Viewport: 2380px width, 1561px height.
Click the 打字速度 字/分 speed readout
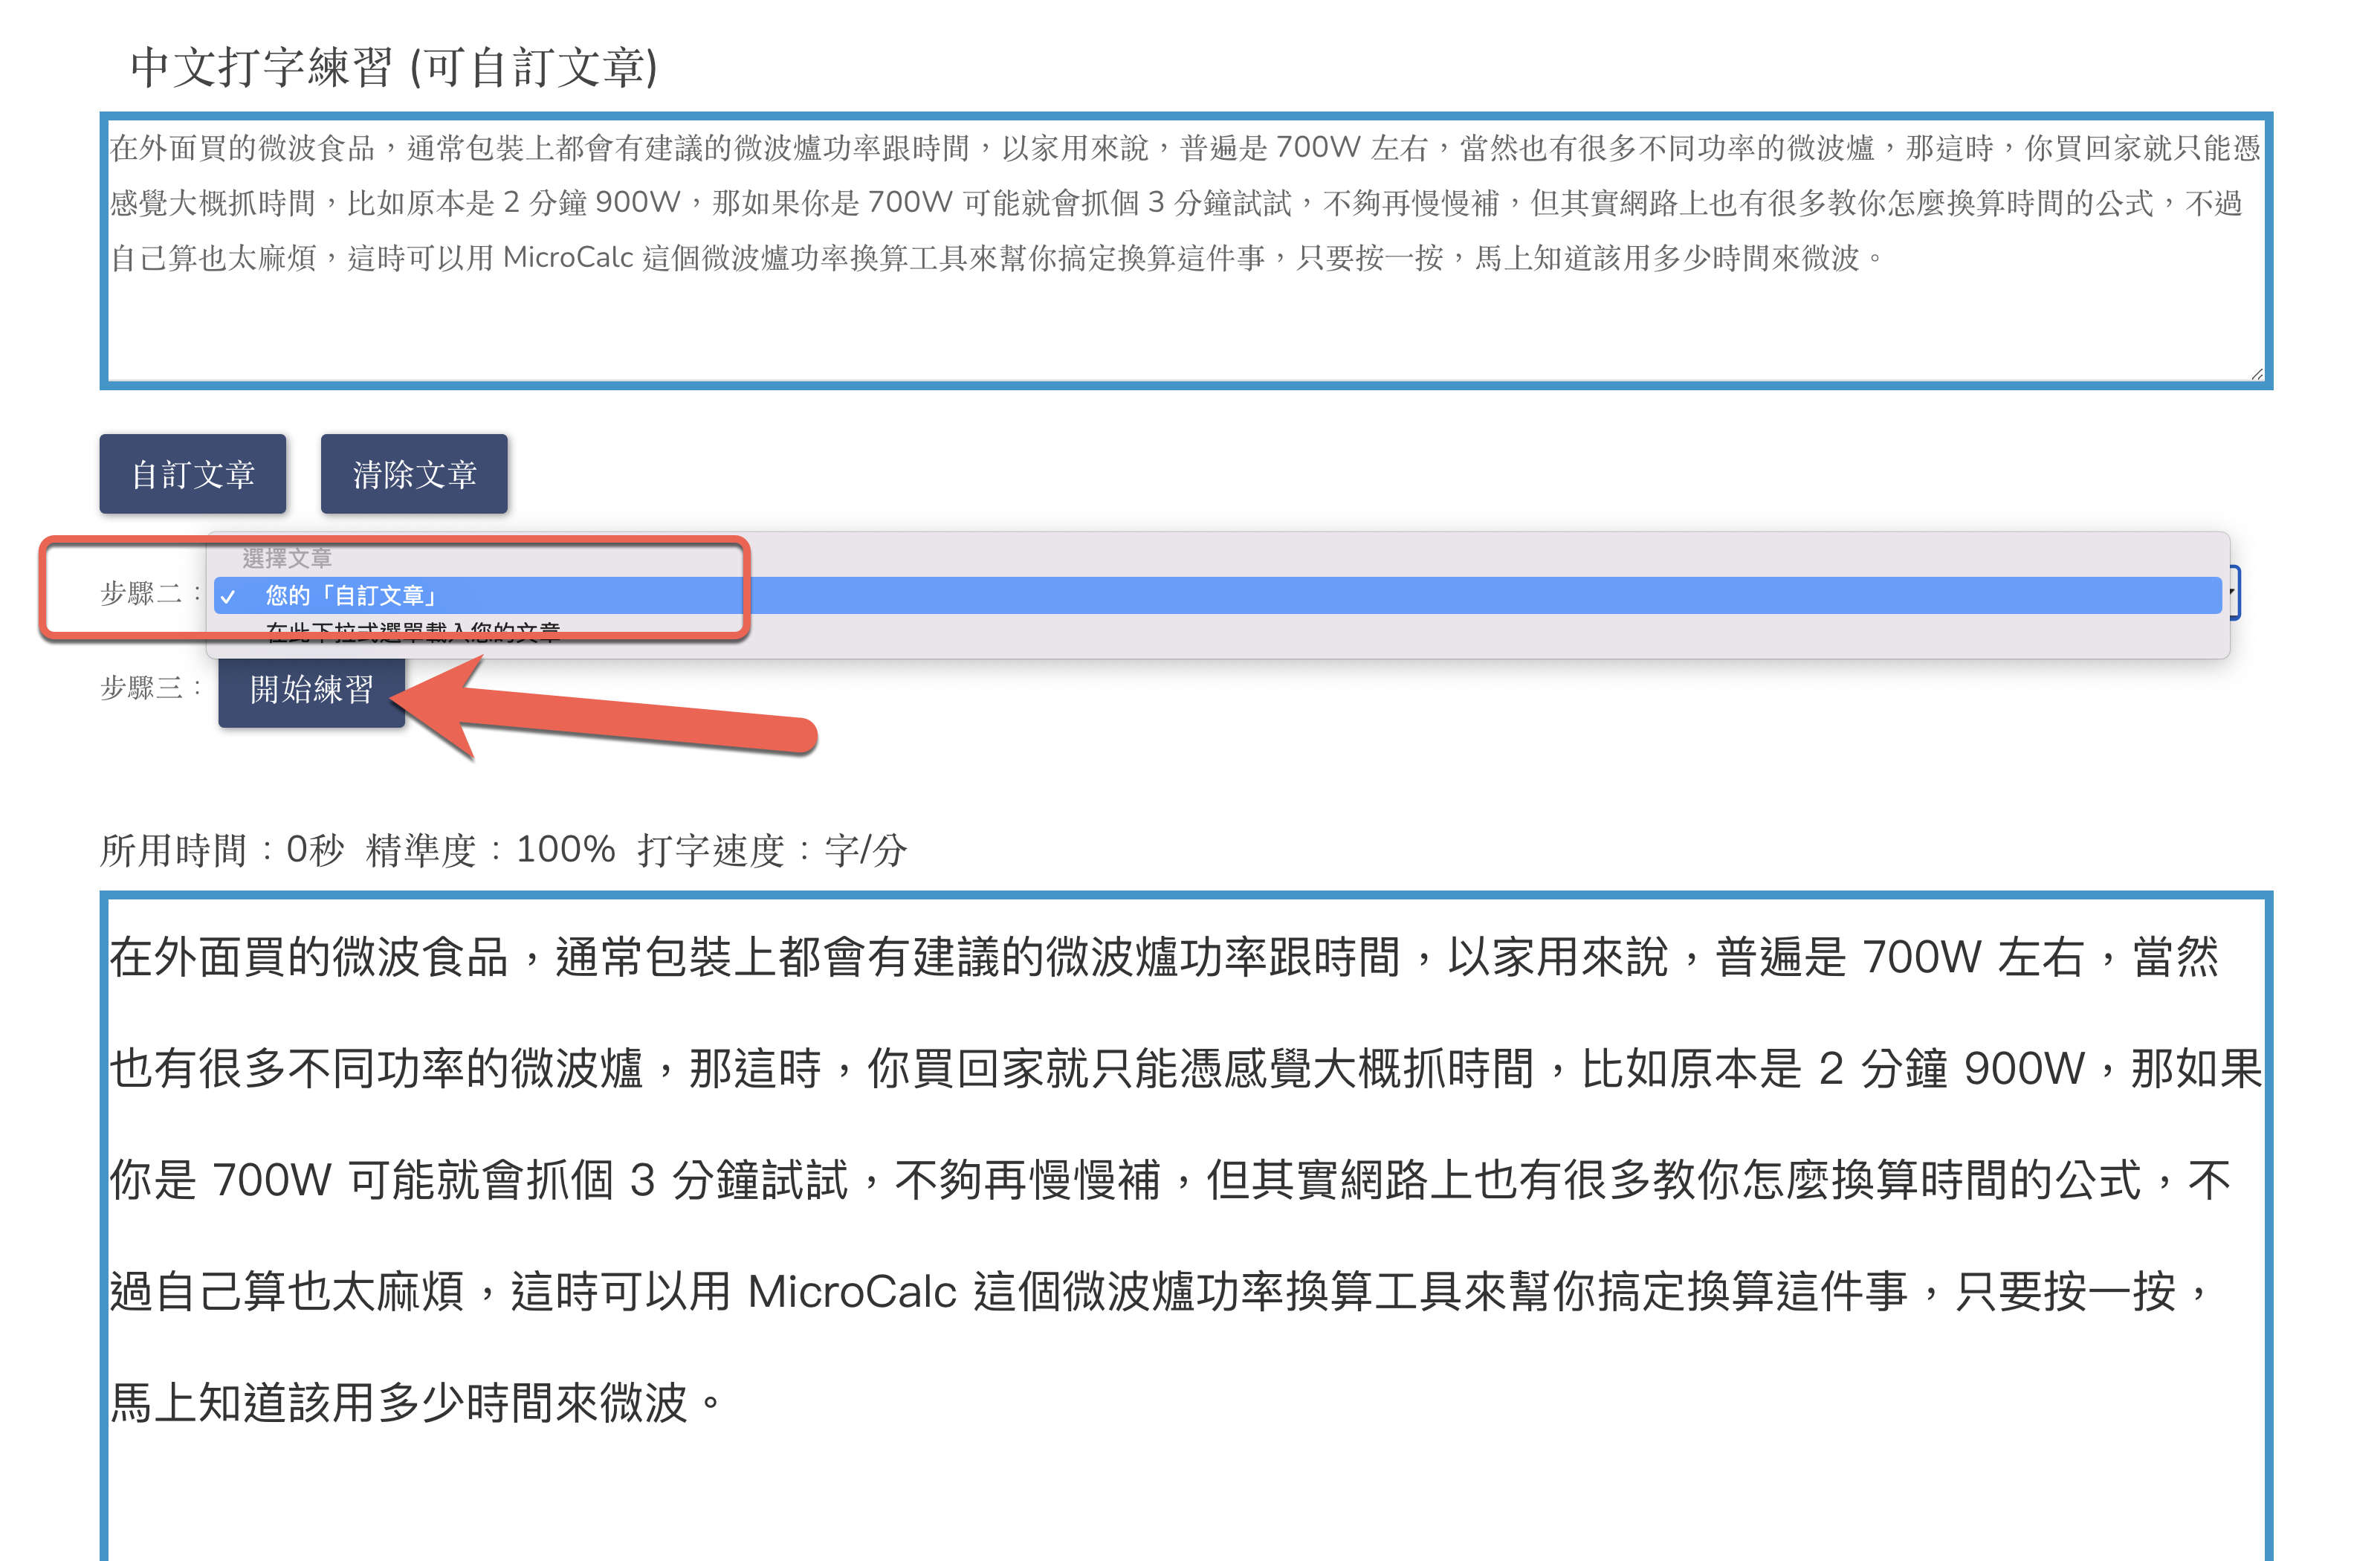click(772, 850)
